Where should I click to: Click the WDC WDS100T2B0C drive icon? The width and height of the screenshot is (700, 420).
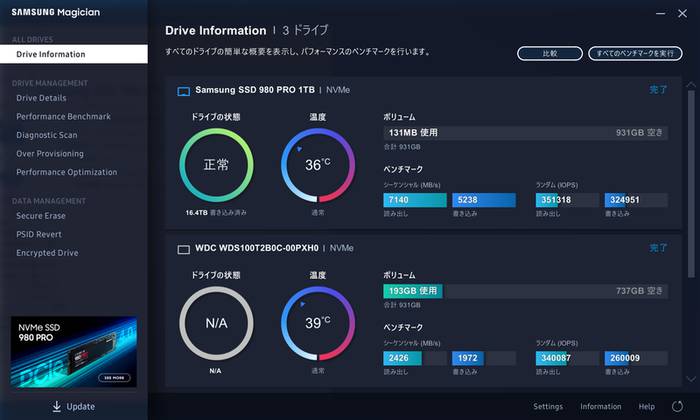tap(183, 250)
